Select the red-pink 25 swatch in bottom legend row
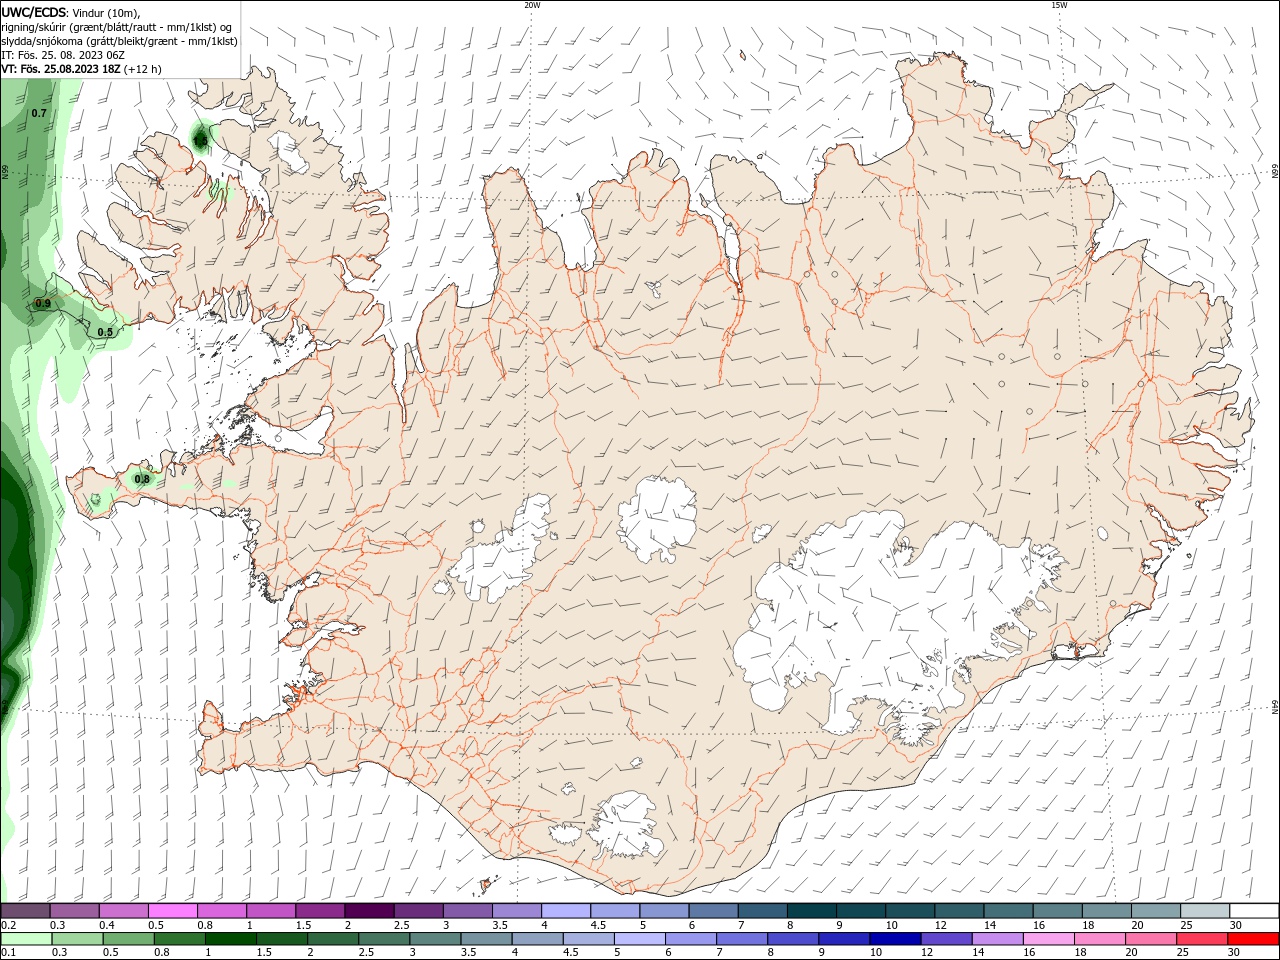Viewport: 1280px width, 960px height. pos(1202,939)
